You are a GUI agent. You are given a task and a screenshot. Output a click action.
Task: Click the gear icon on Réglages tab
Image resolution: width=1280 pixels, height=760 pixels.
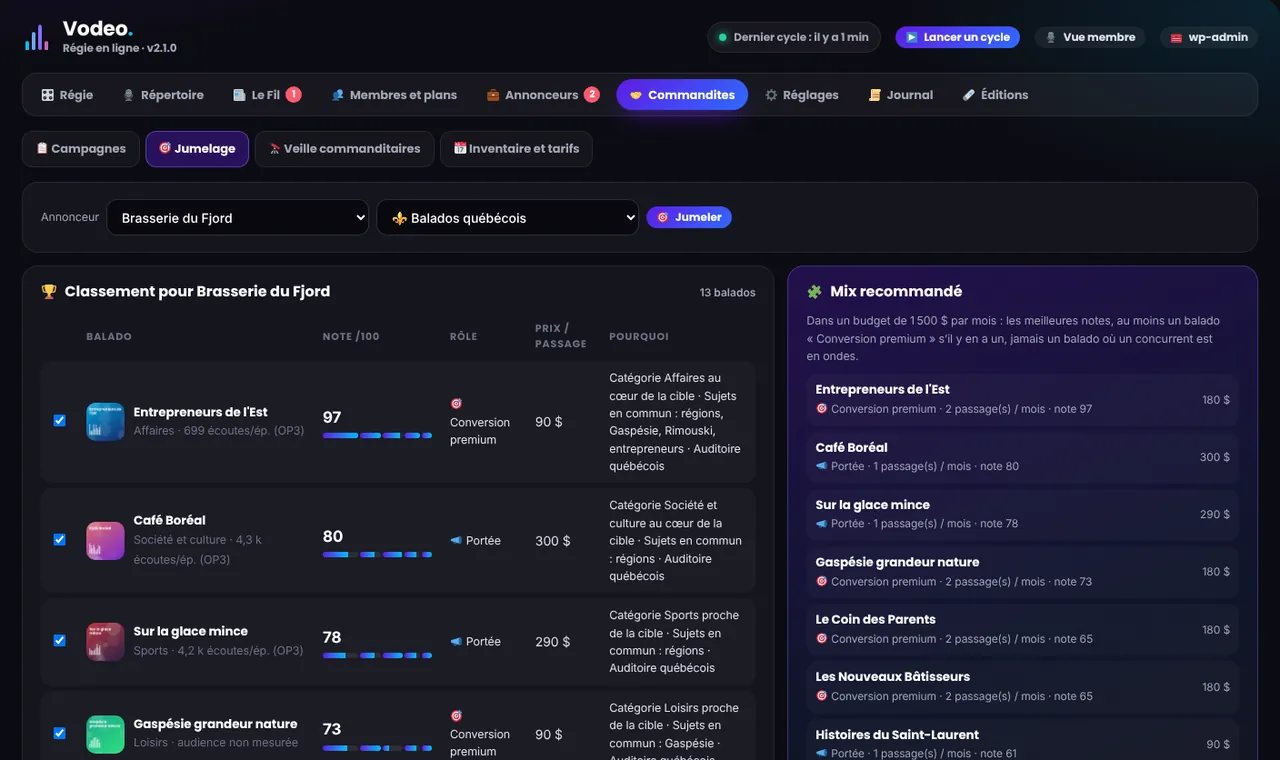coord(771,95)
